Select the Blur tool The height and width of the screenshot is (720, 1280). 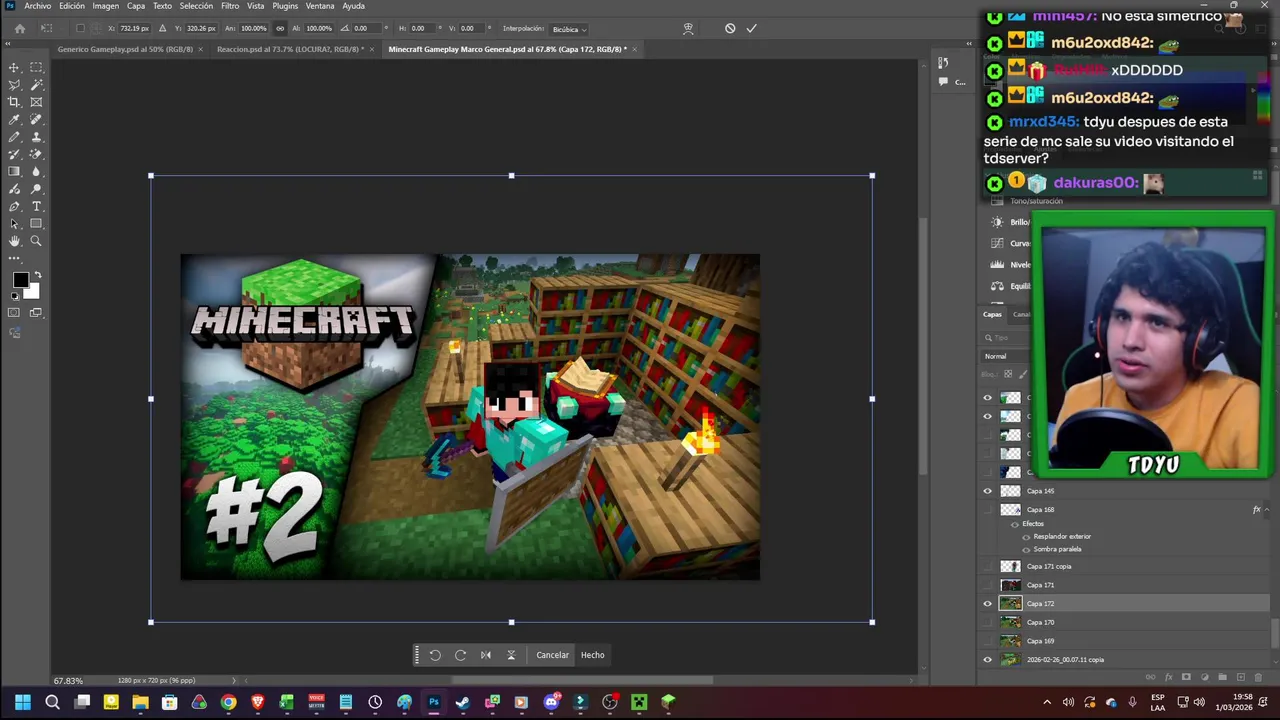36,171
